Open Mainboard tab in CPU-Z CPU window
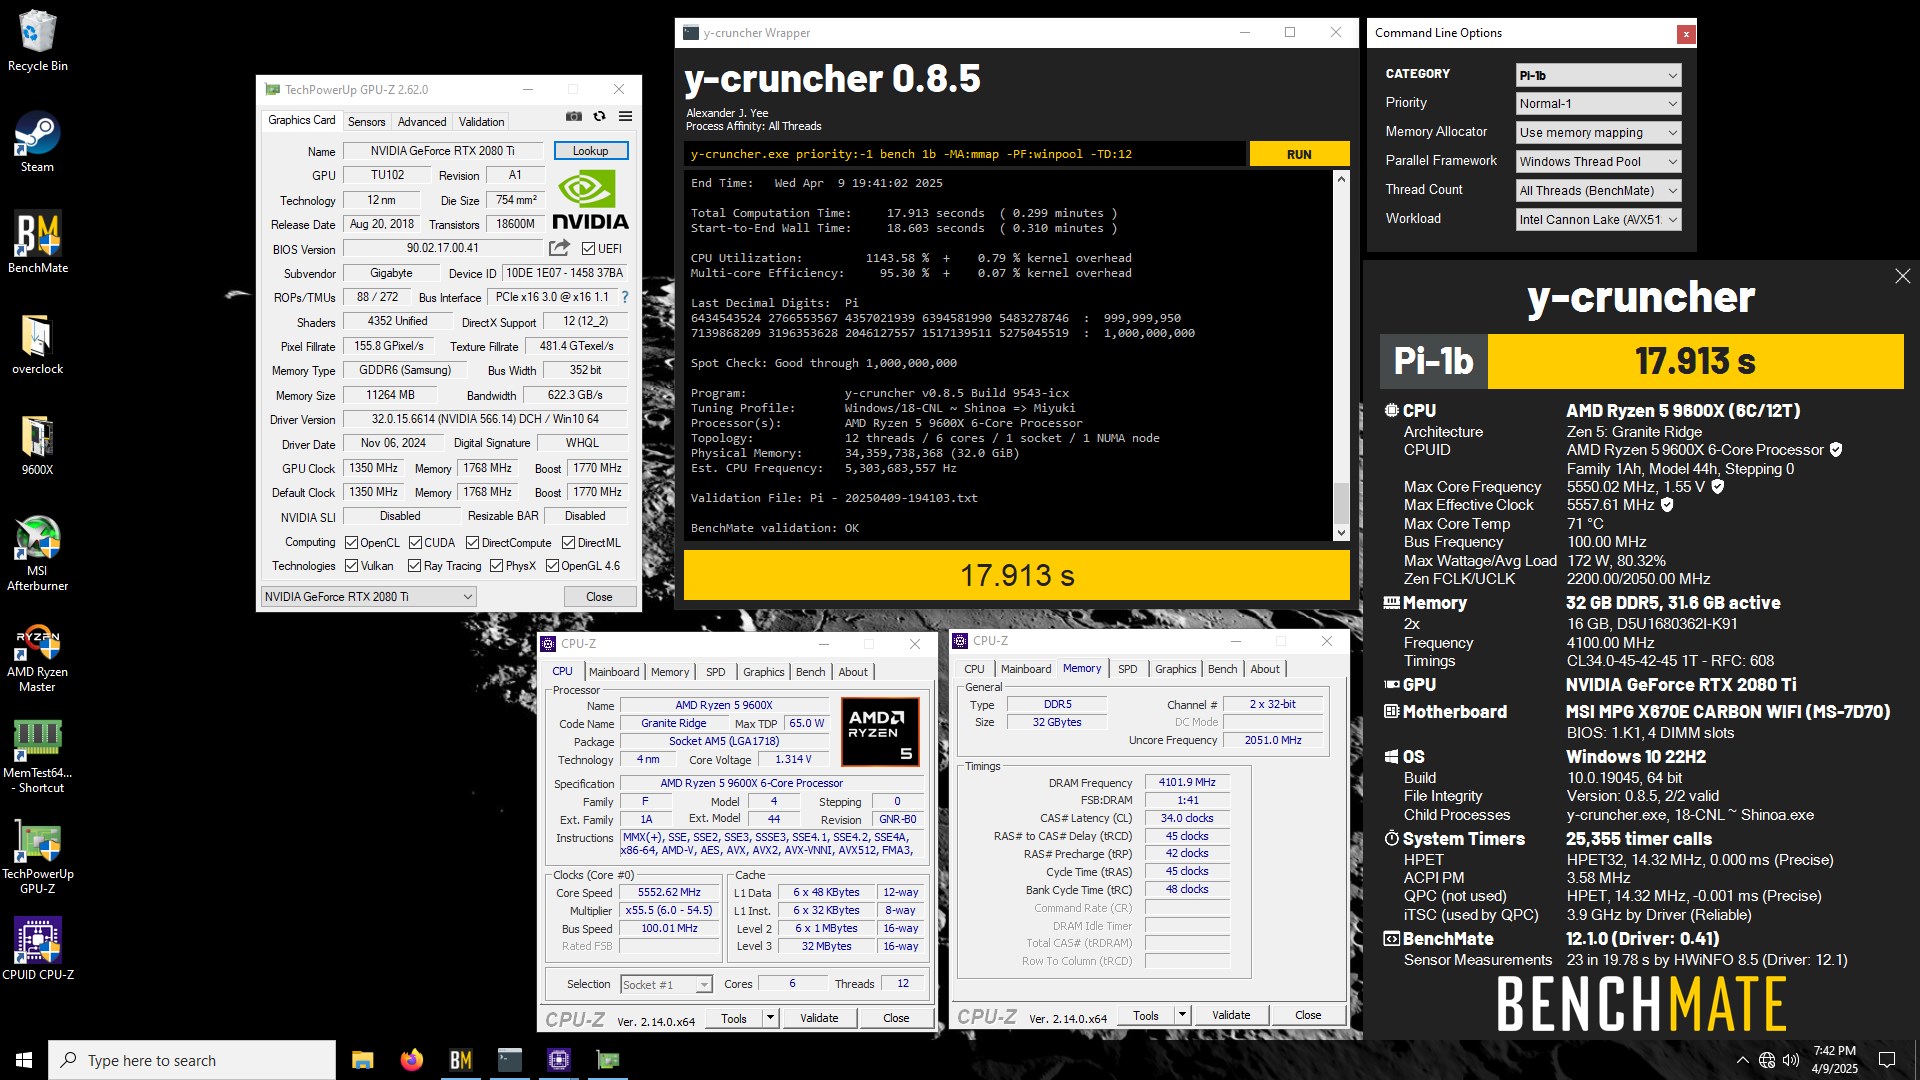Viewport: 1920px width, 1080px height. pyautogui.click(x=613, y=672)
